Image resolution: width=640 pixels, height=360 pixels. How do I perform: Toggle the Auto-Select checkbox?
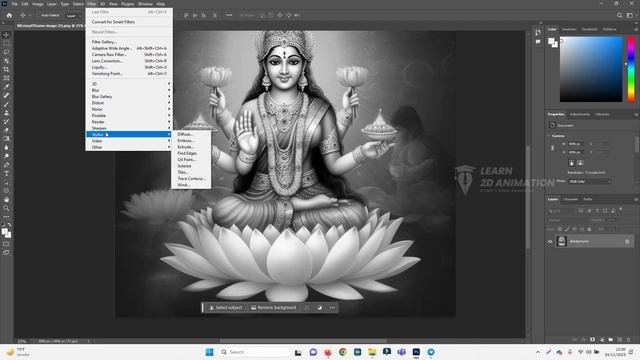39,16
